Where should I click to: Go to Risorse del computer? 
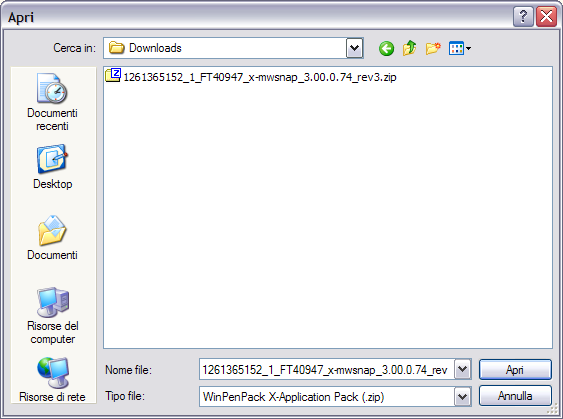[52, 316]
